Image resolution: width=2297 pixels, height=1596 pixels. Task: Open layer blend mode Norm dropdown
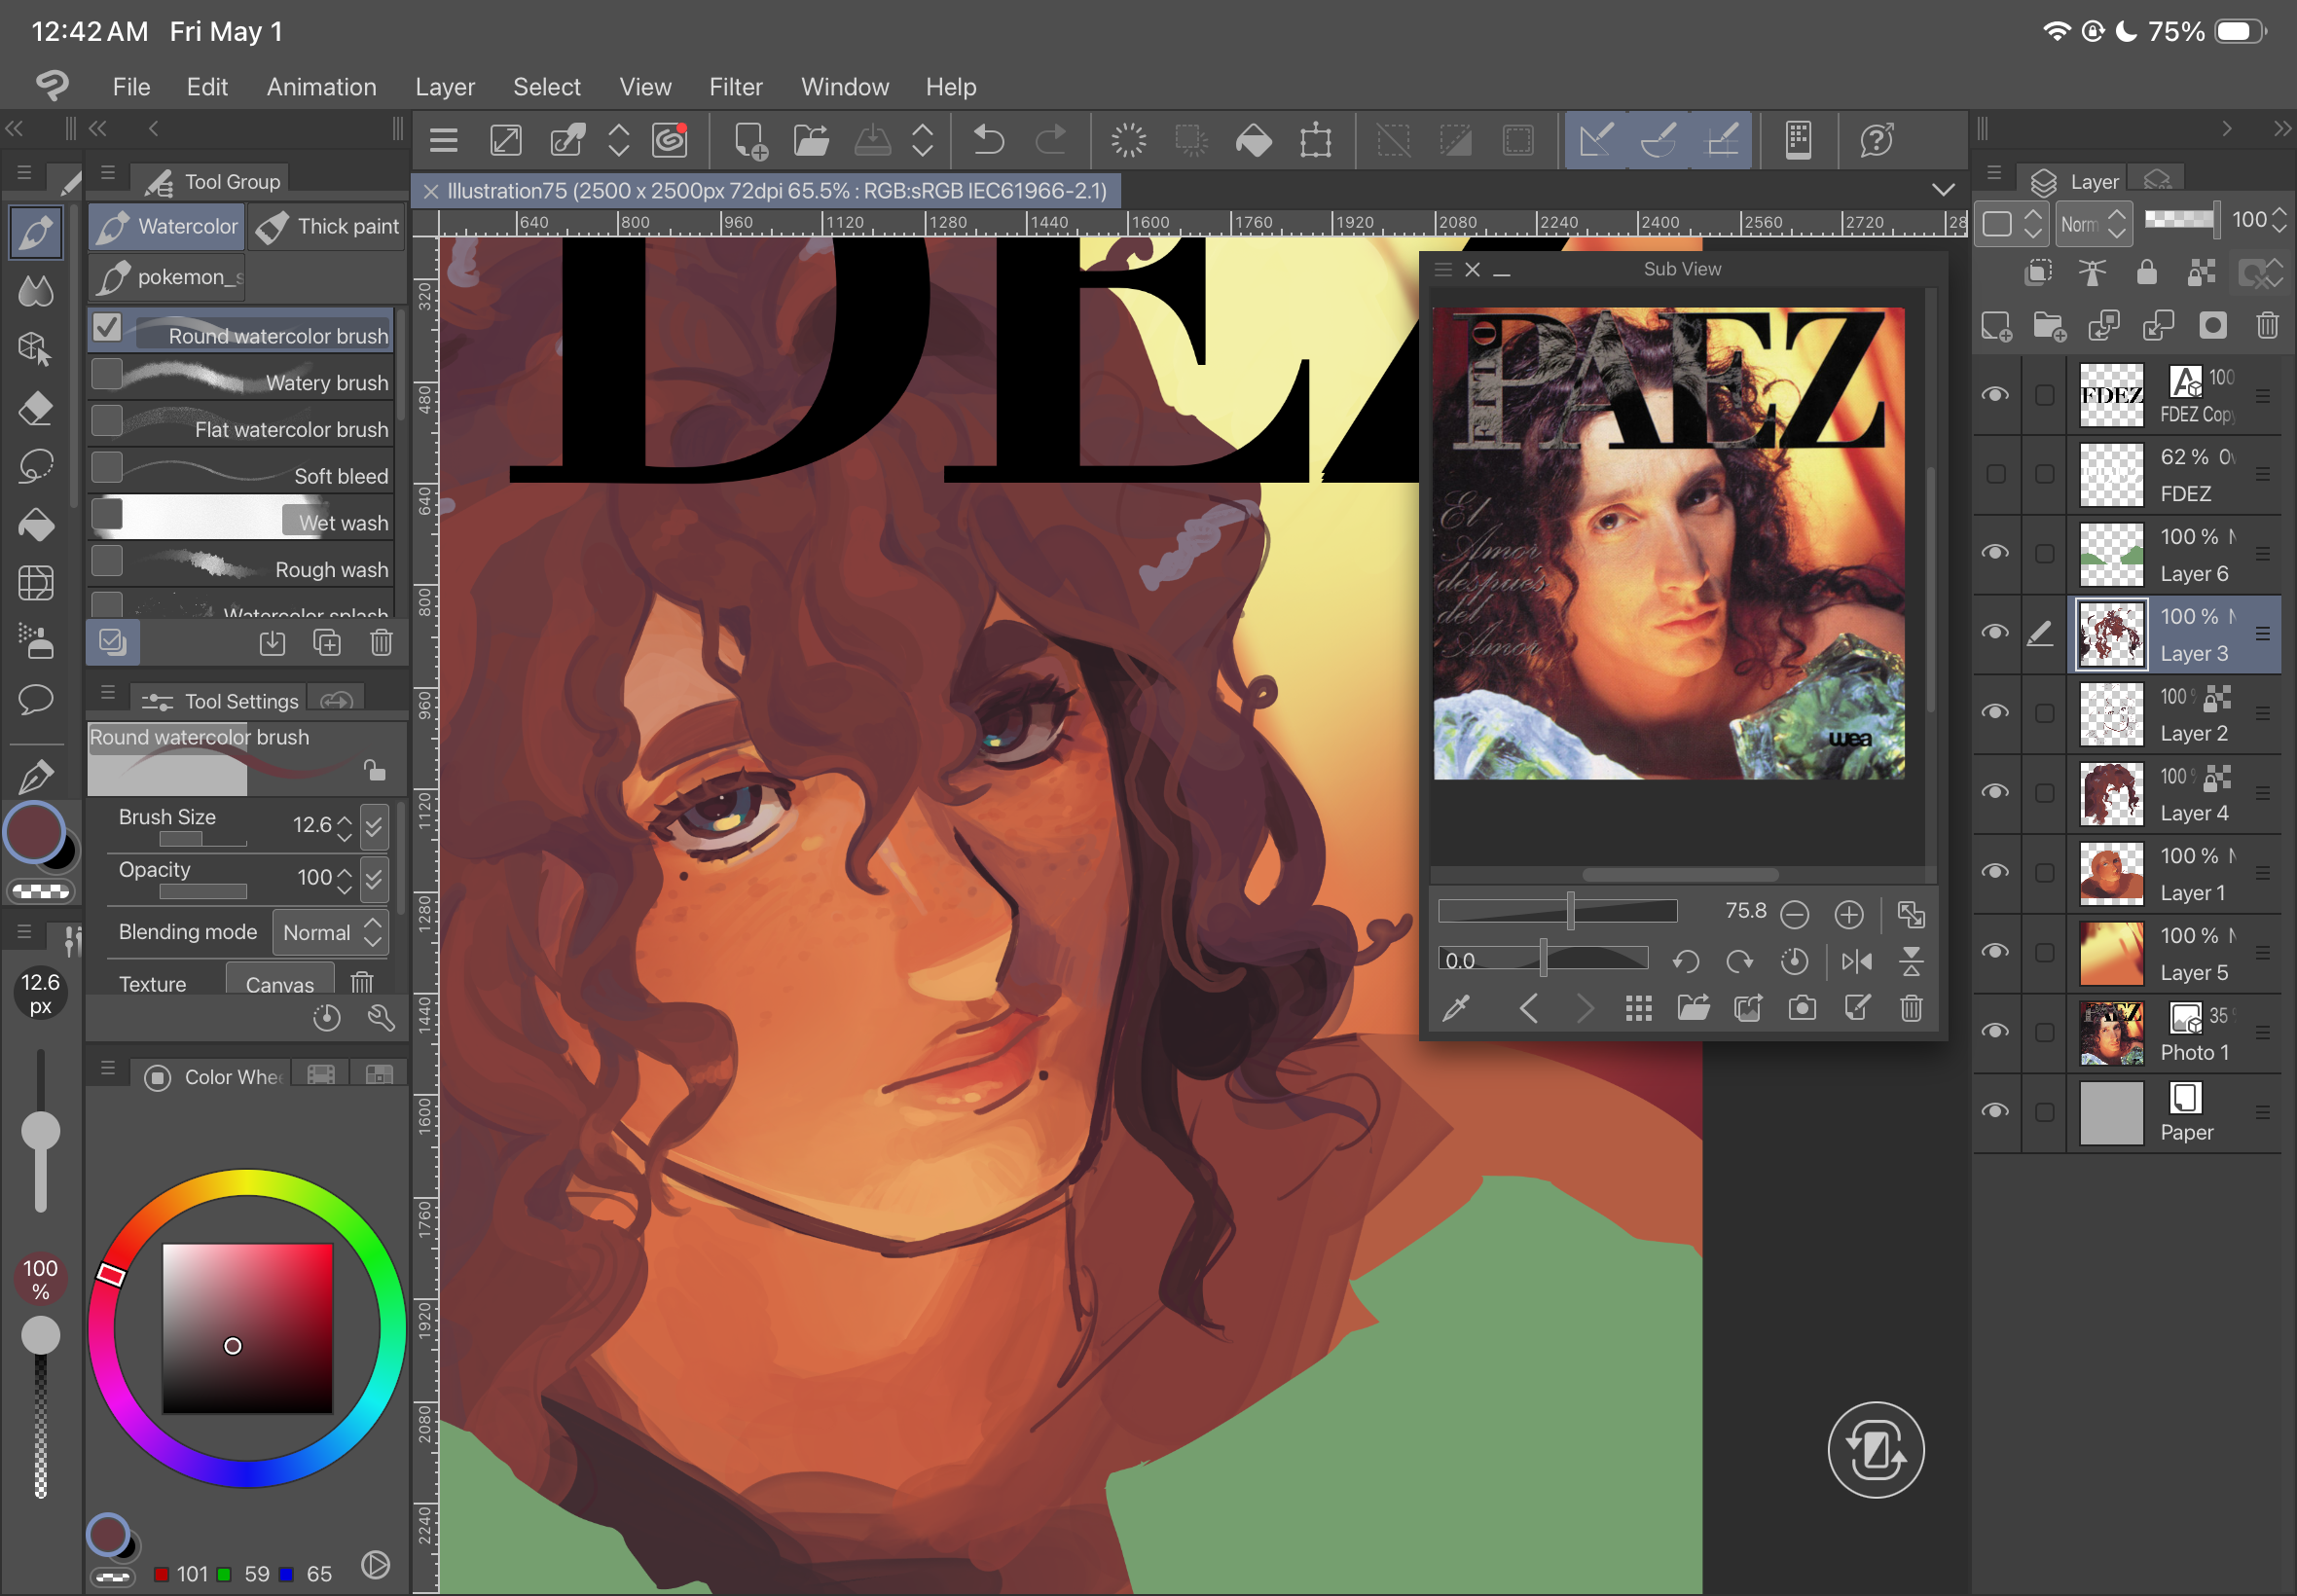(x=2093, y=224)
